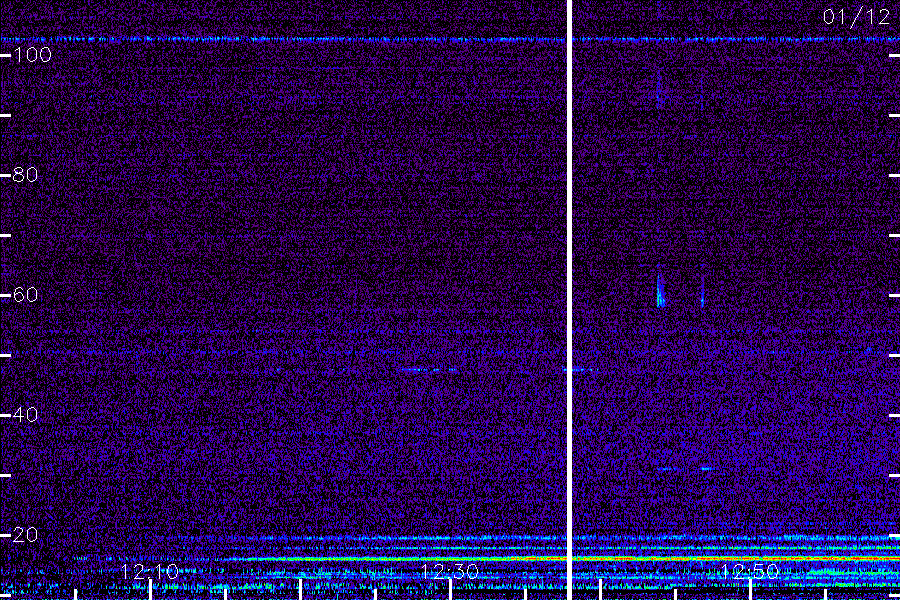Click the 12:30 time label
The height and width of the screenshot is (600, 900).
tap(450, 572)
